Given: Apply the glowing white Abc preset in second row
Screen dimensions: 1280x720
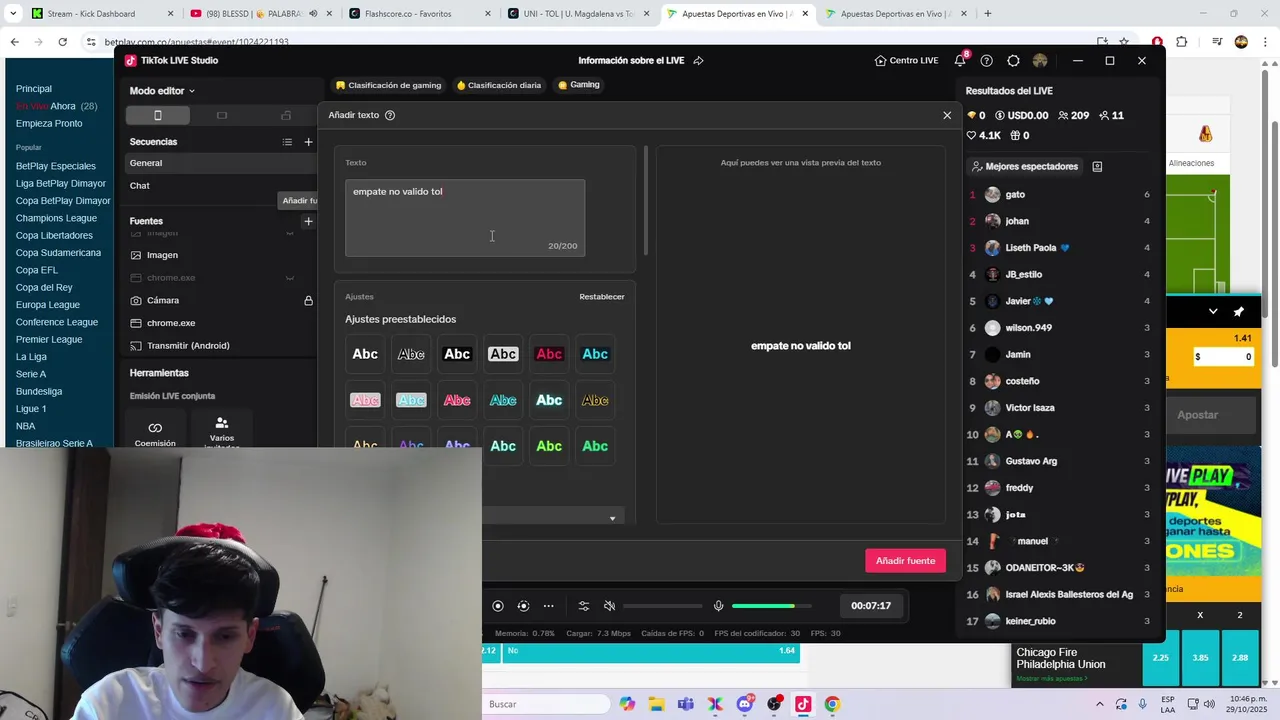Looking at the screenshot, I should (x=549, y=400).
